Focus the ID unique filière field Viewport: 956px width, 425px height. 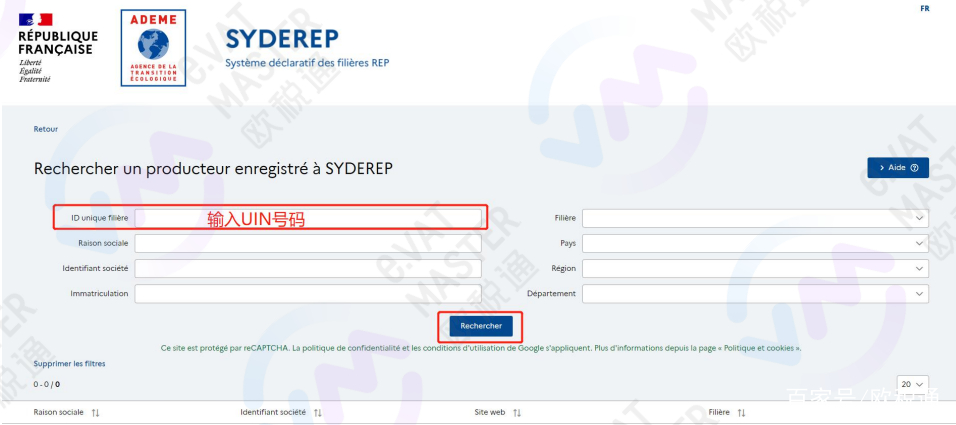[308, 218]
